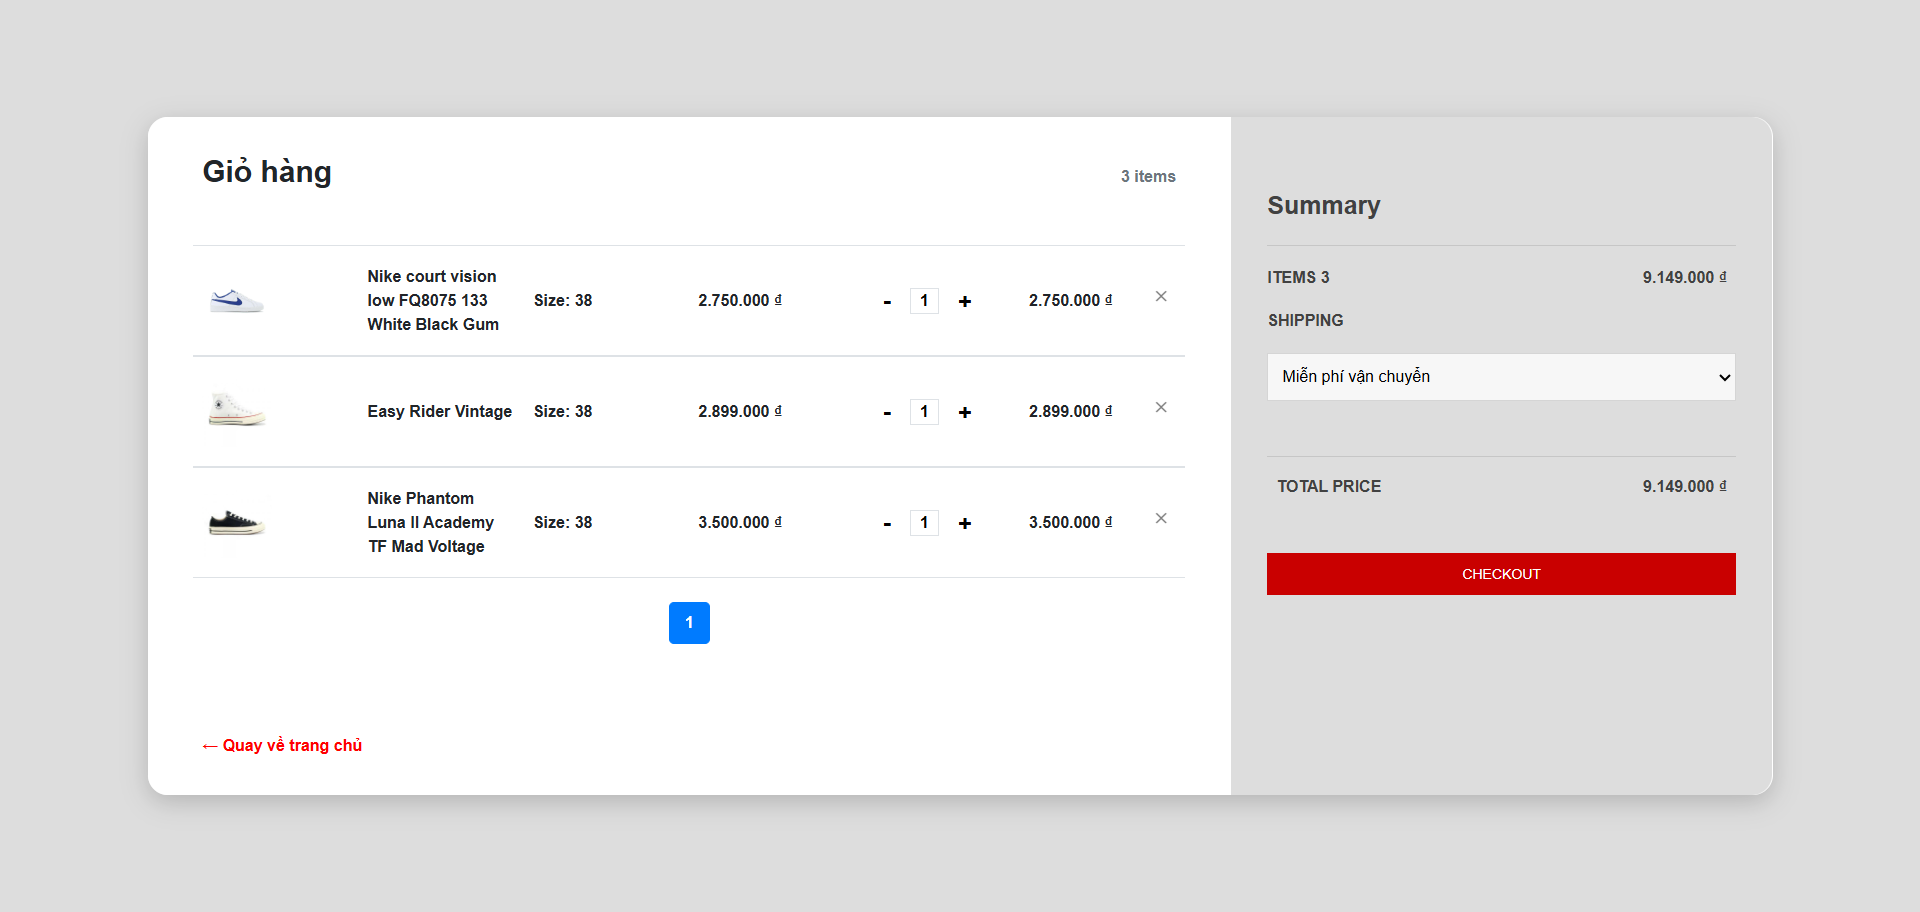
Task: Click the 3 items count label
Action: click(1148, 176)
